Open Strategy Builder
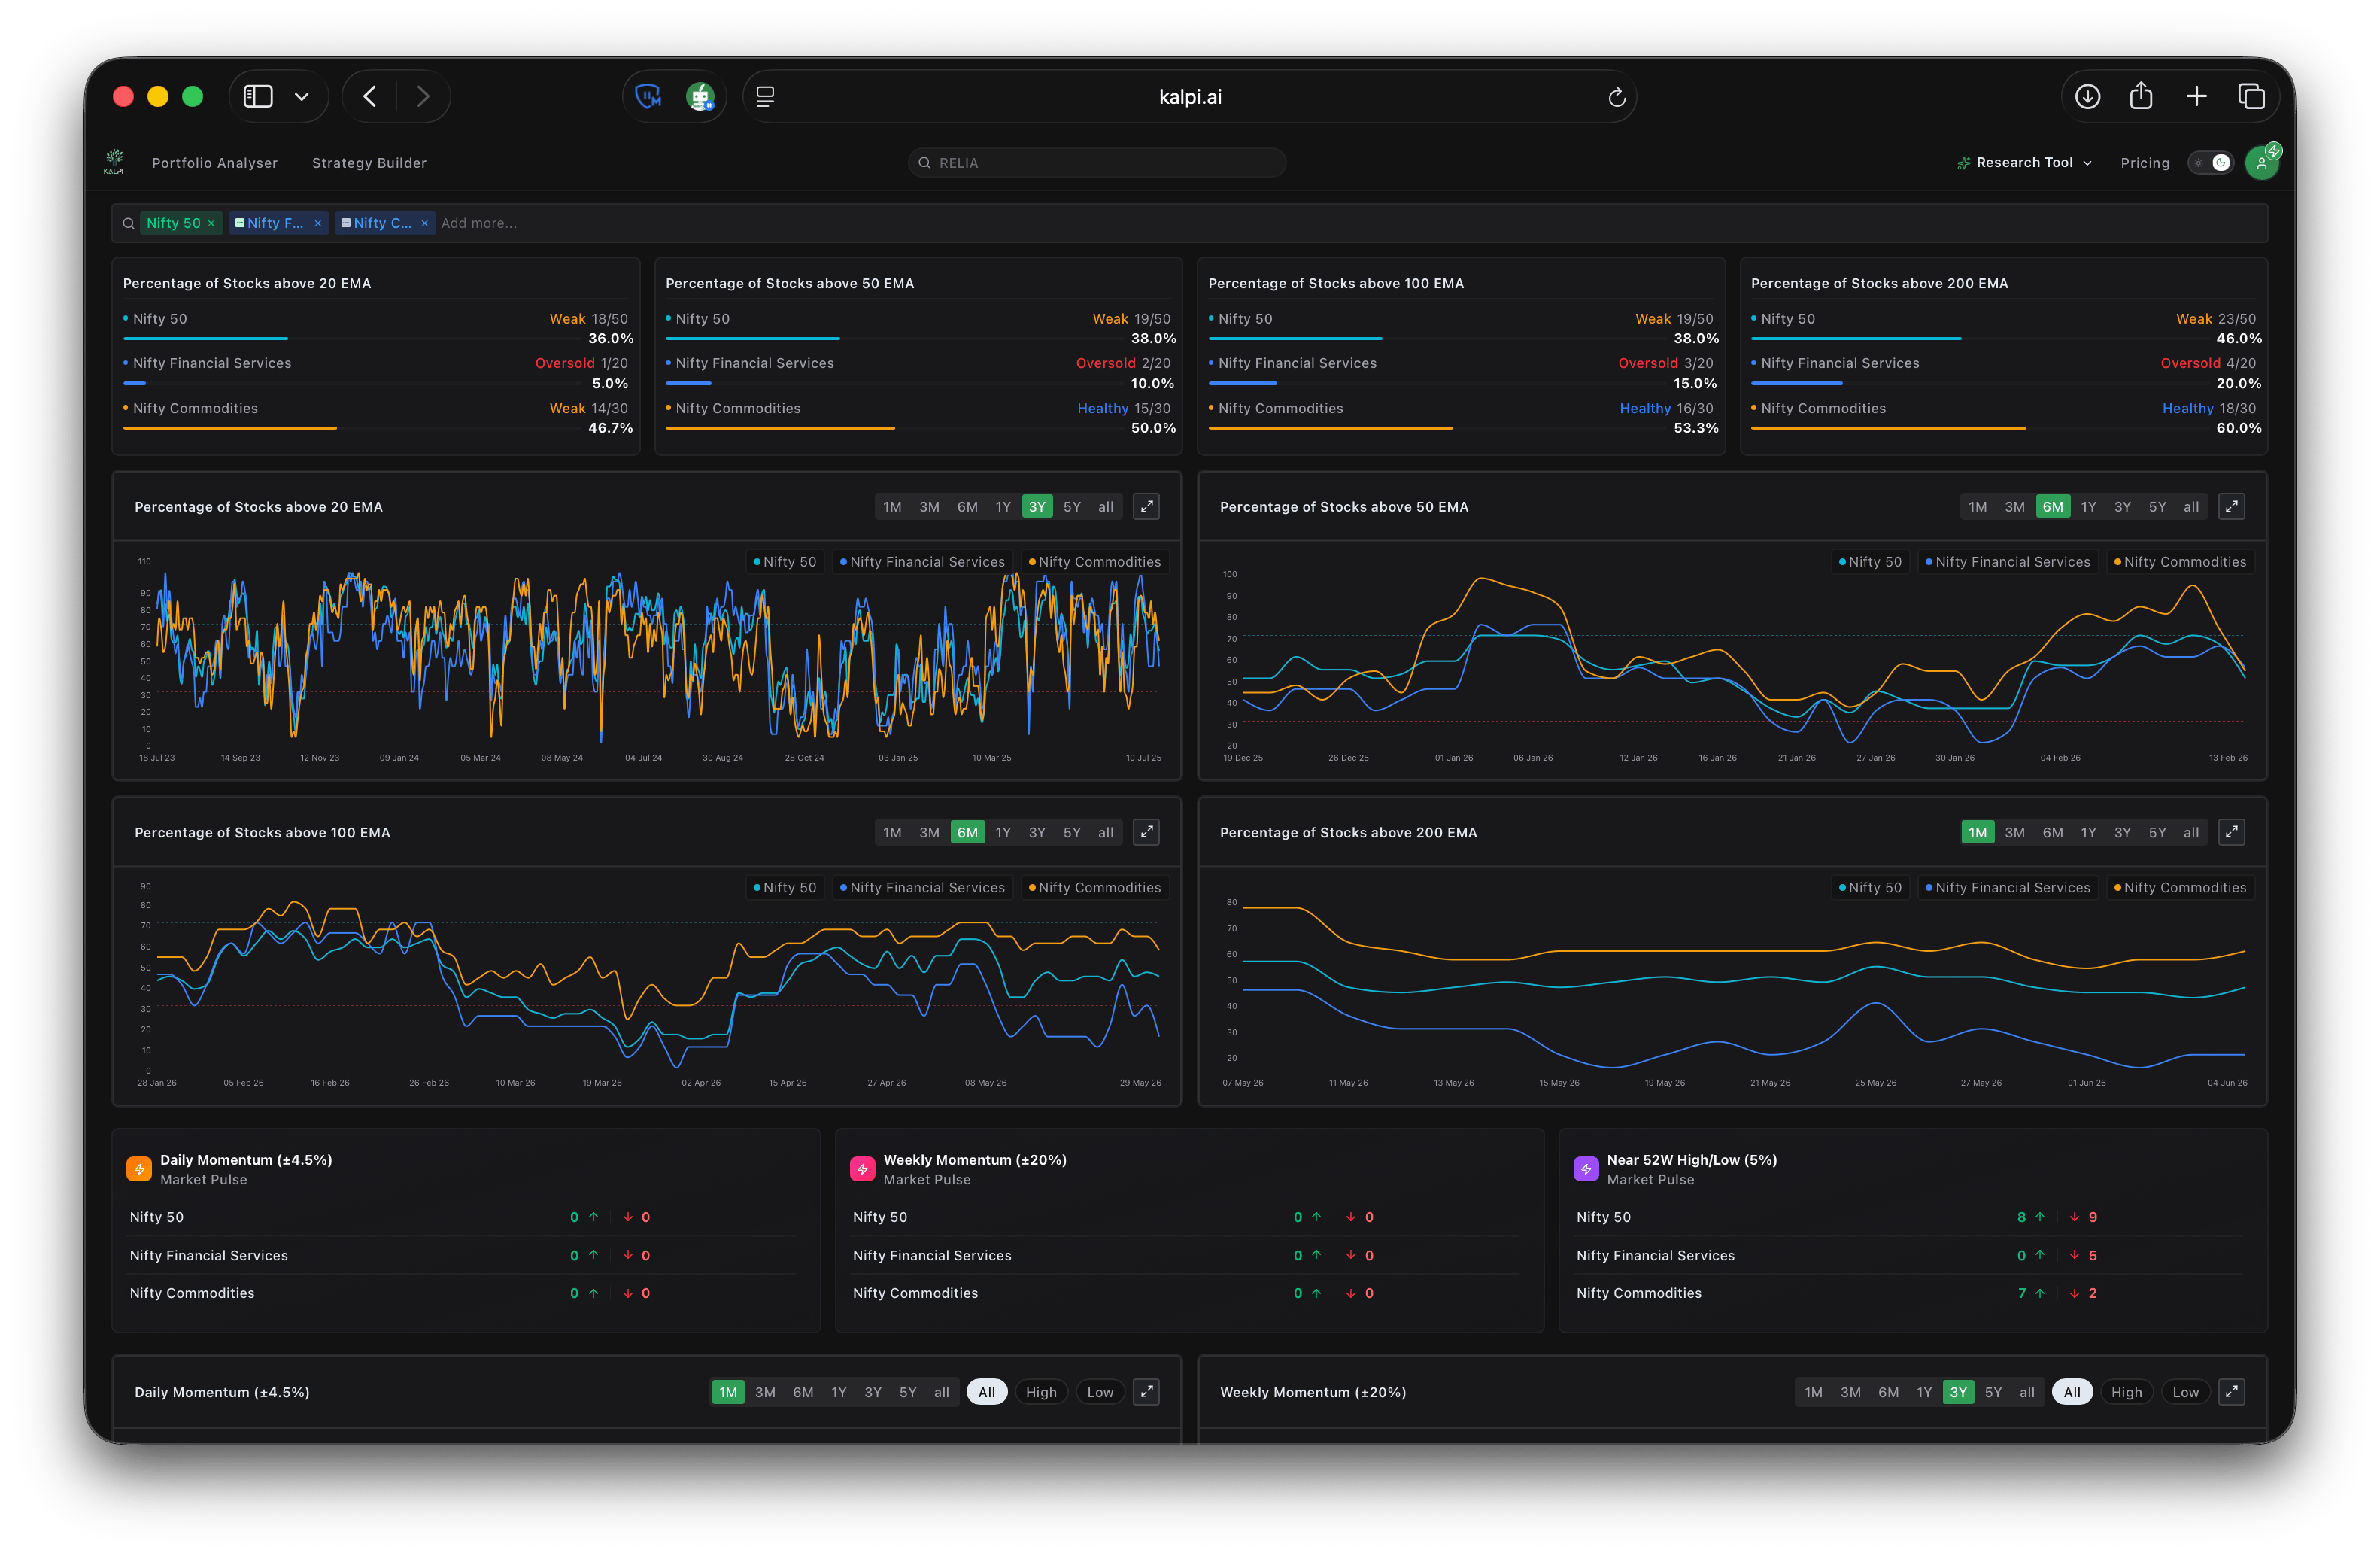 (369, 163)
